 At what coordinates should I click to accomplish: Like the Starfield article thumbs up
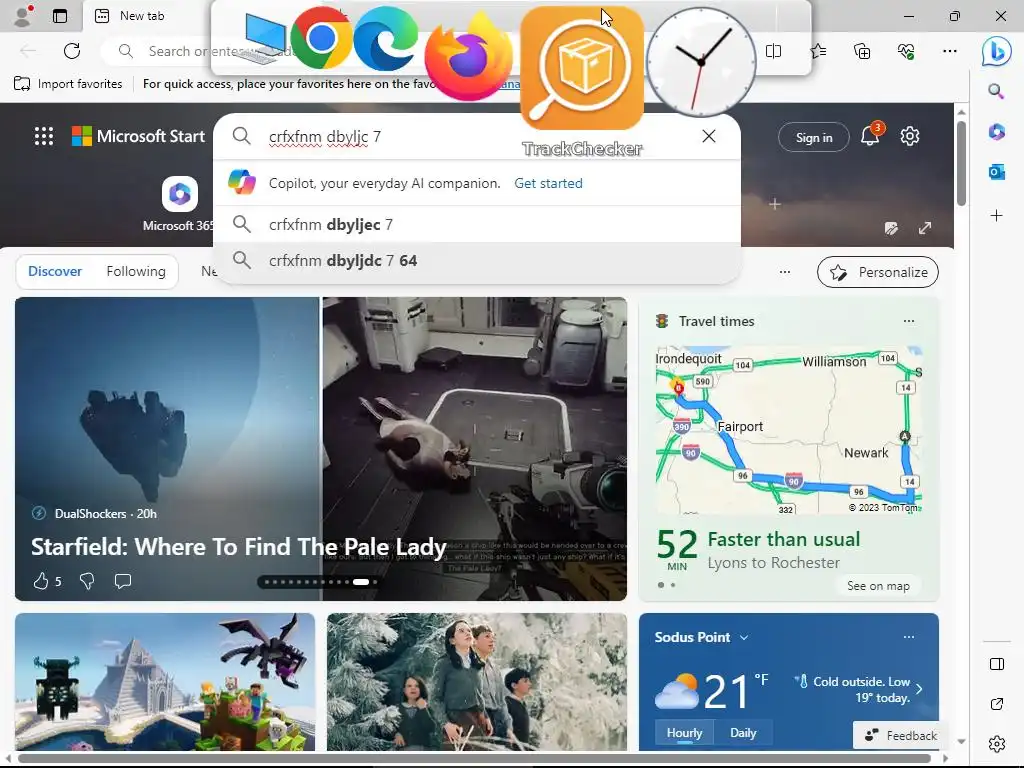coord(41,581)
